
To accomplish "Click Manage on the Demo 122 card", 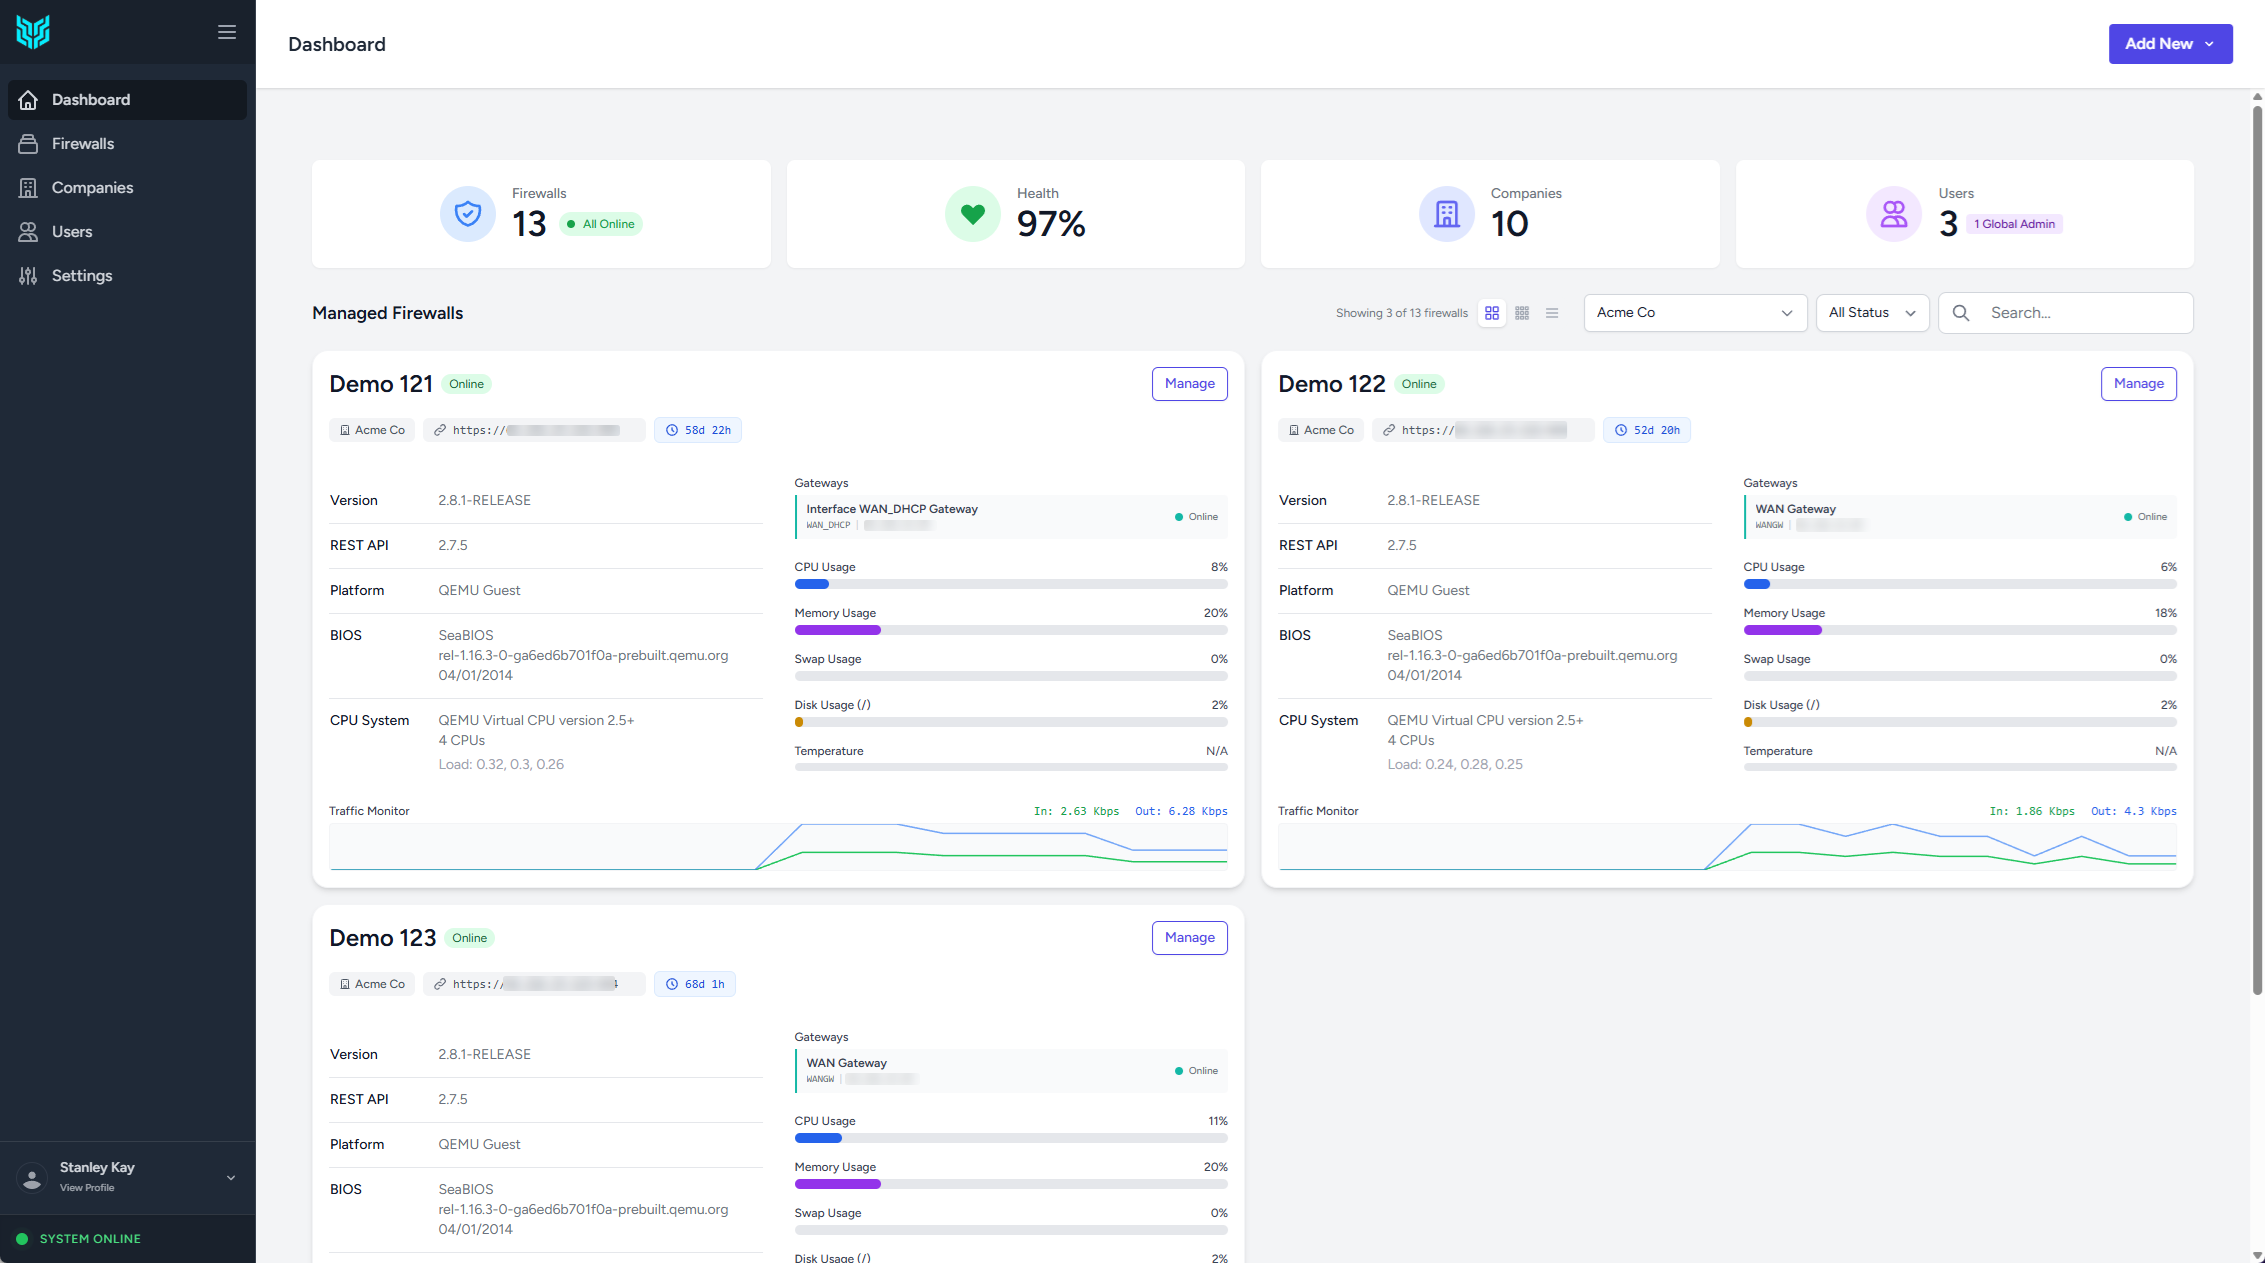I will 2138,384.
